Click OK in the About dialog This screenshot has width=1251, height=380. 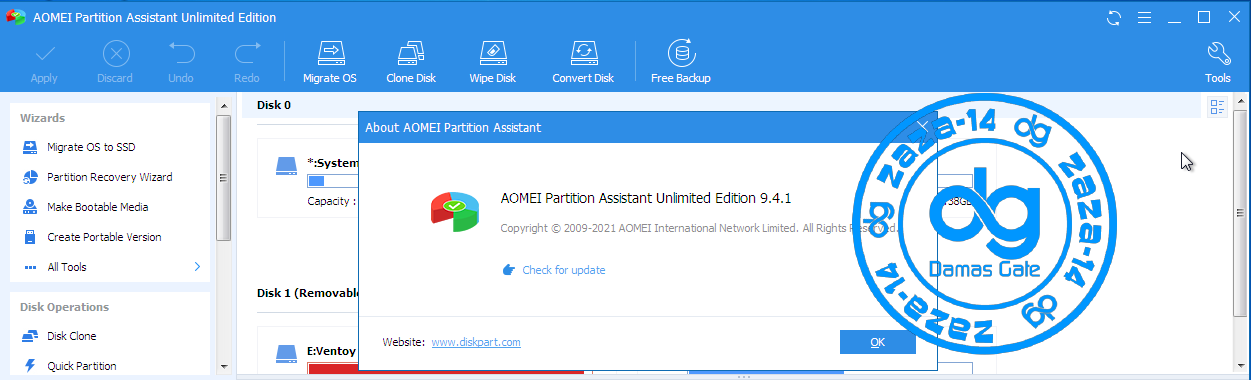click(x=877, y=342)
